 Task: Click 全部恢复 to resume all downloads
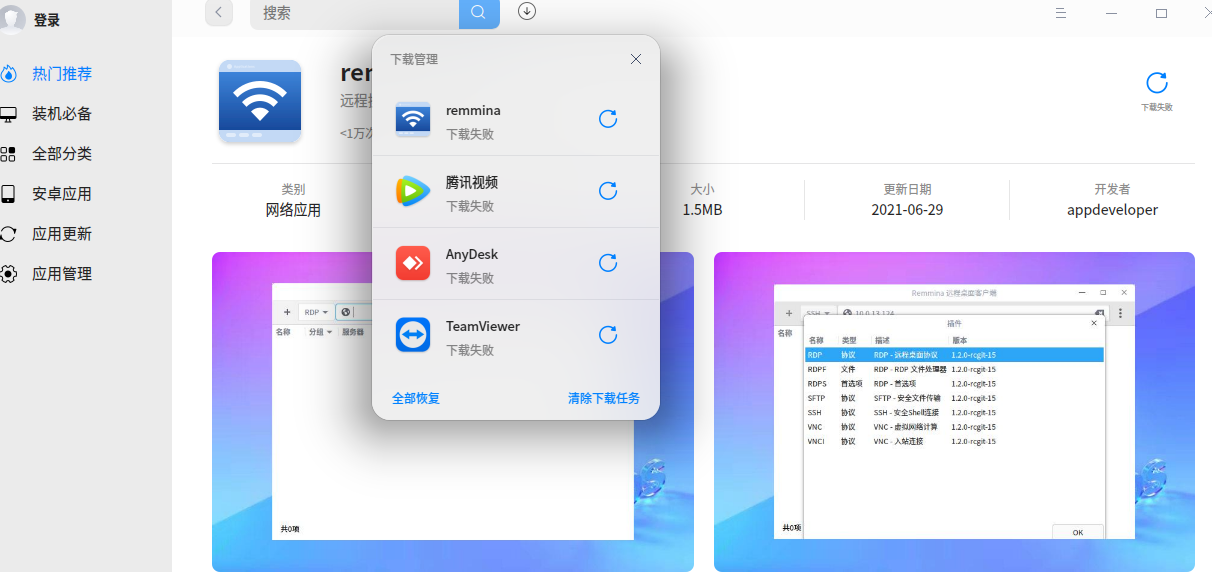pos(416,398)
